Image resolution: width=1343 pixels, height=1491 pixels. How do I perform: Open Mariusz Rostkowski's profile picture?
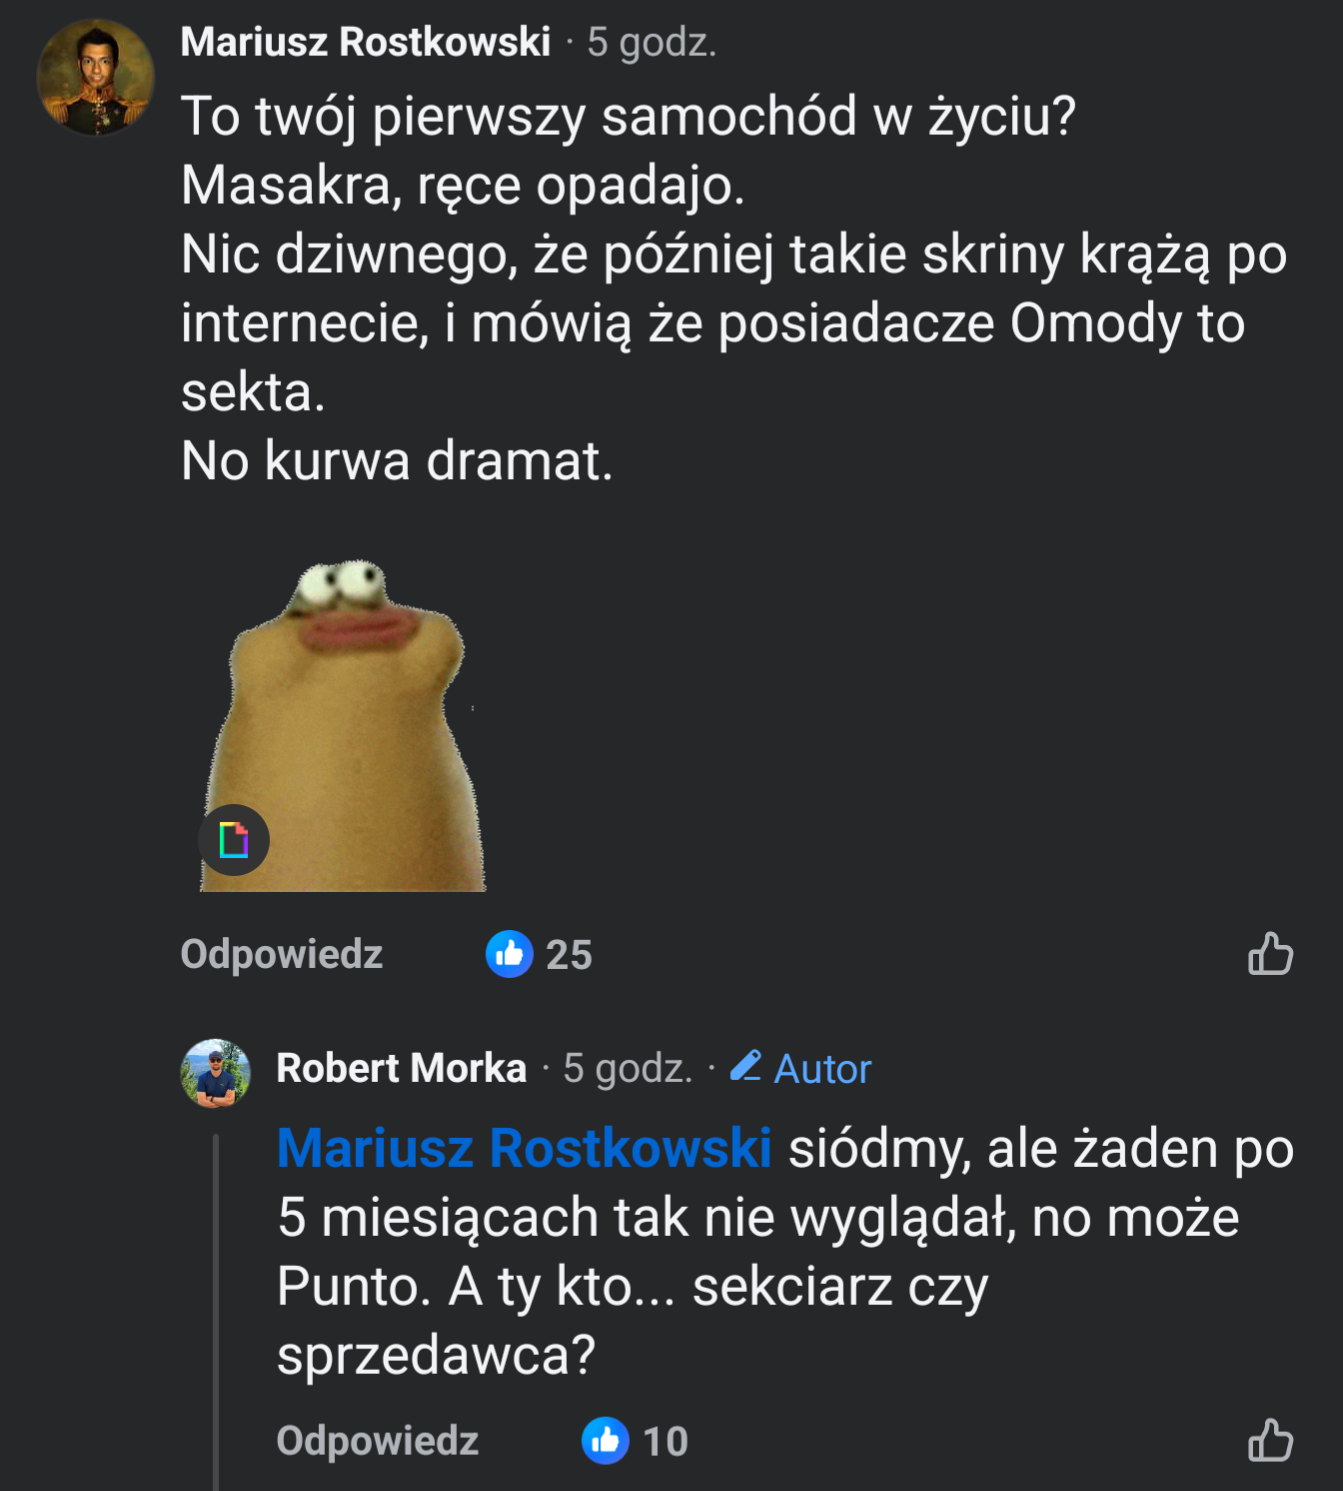(96, 77)
